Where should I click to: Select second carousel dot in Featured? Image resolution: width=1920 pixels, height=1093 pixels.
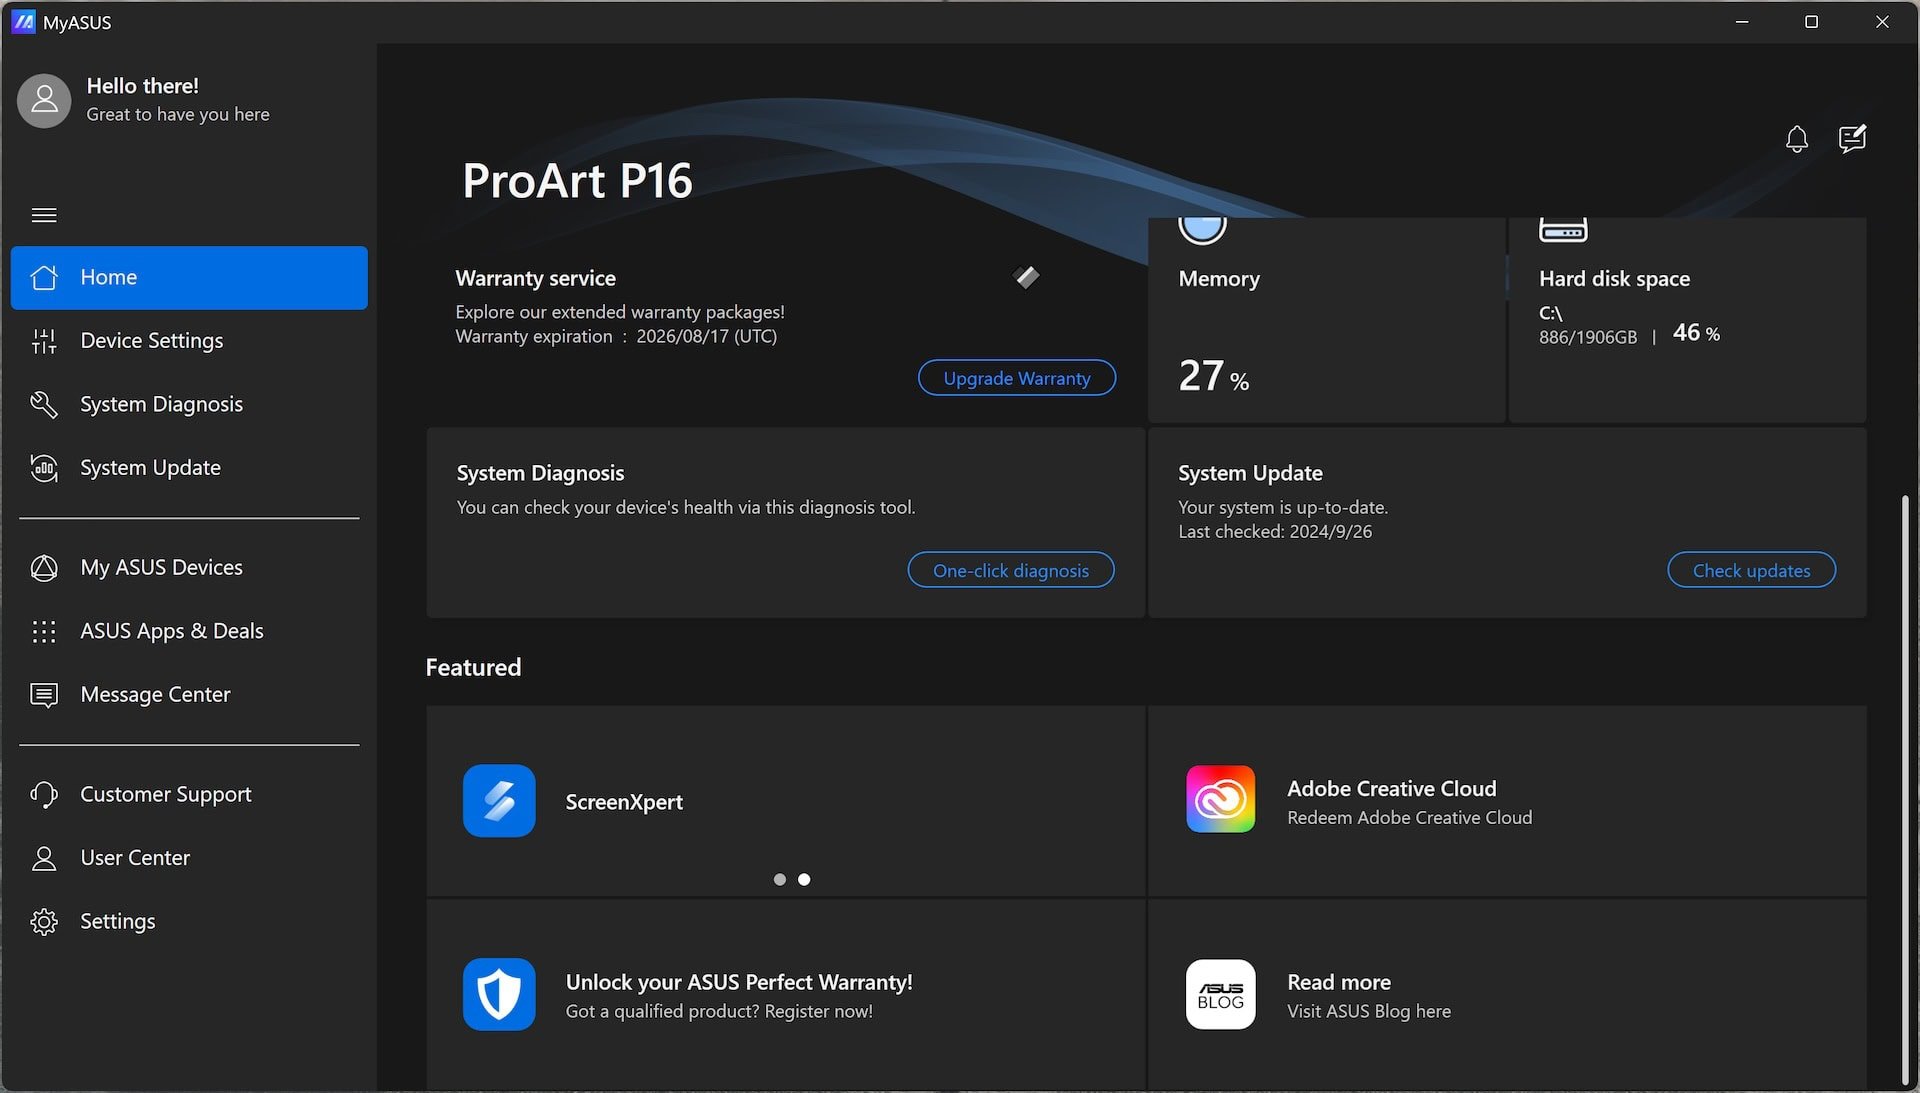804,880
